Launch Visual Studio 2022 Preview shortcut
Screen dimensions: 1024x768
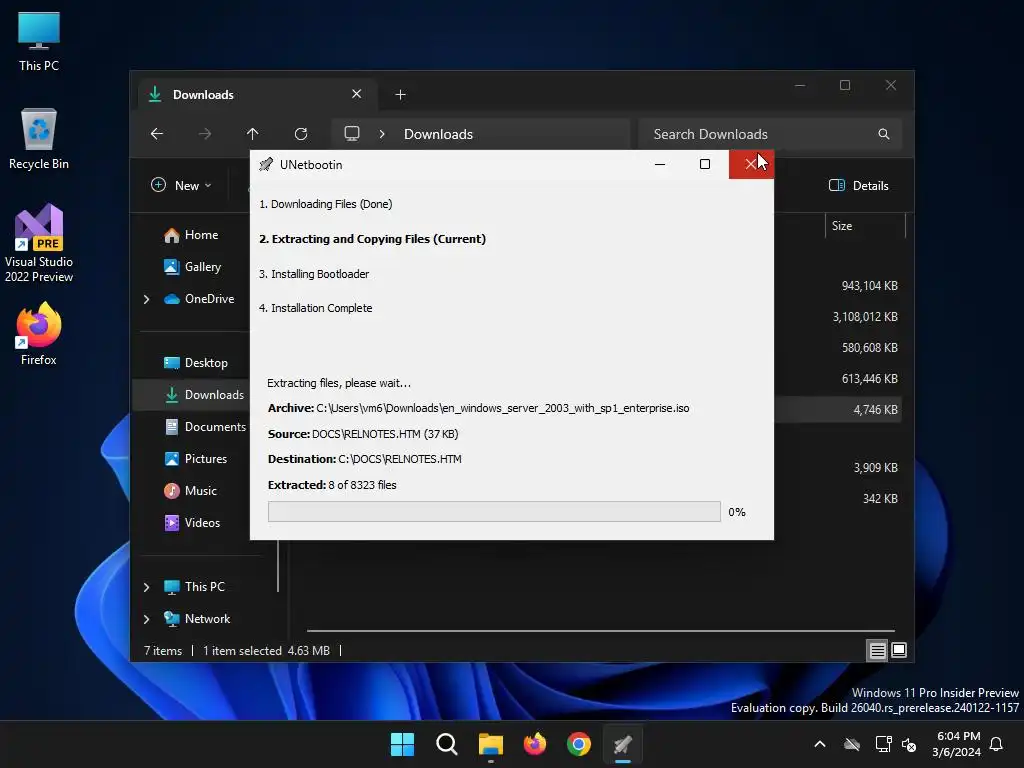[39, 243]
